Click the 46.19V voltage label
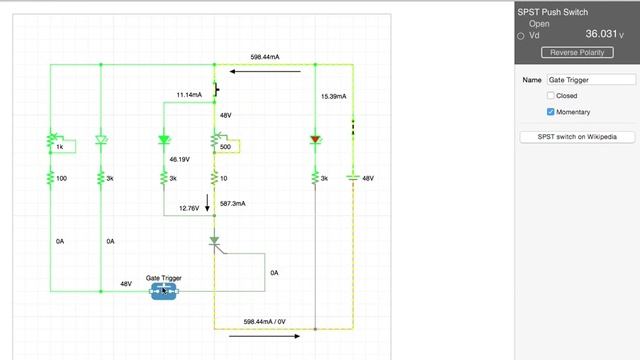 180,159
